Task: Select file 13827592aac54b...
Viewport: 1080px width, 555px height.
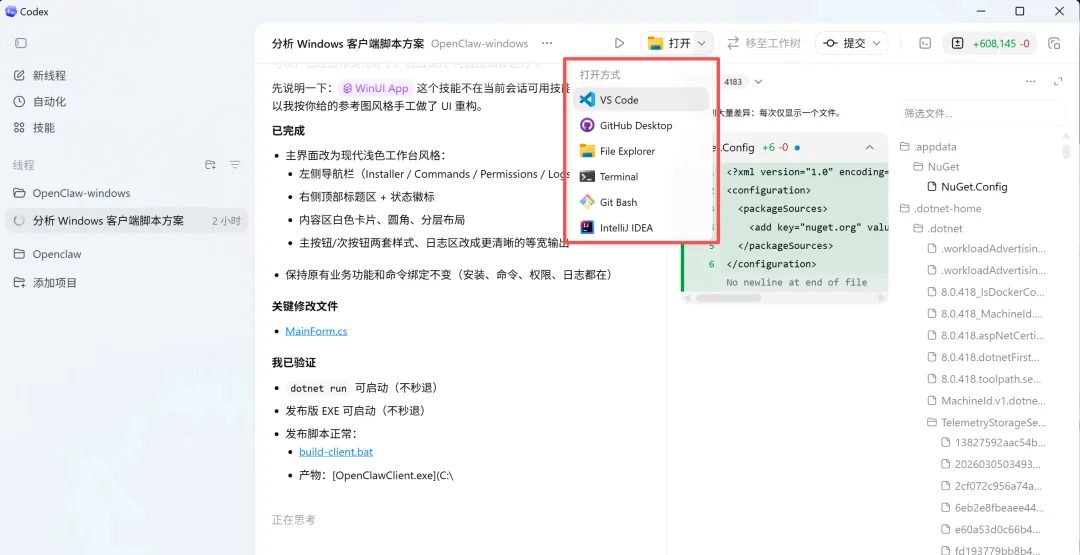Action: point(994,443)
